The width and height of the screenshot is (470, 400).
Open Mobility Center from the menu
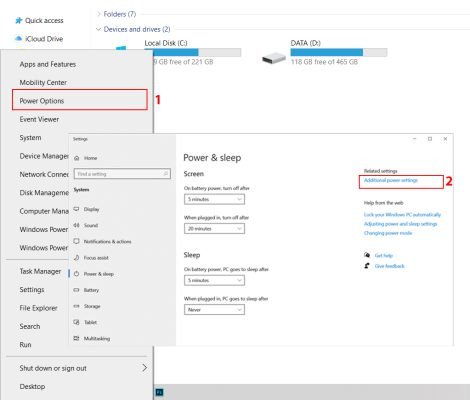click(43, 82)
